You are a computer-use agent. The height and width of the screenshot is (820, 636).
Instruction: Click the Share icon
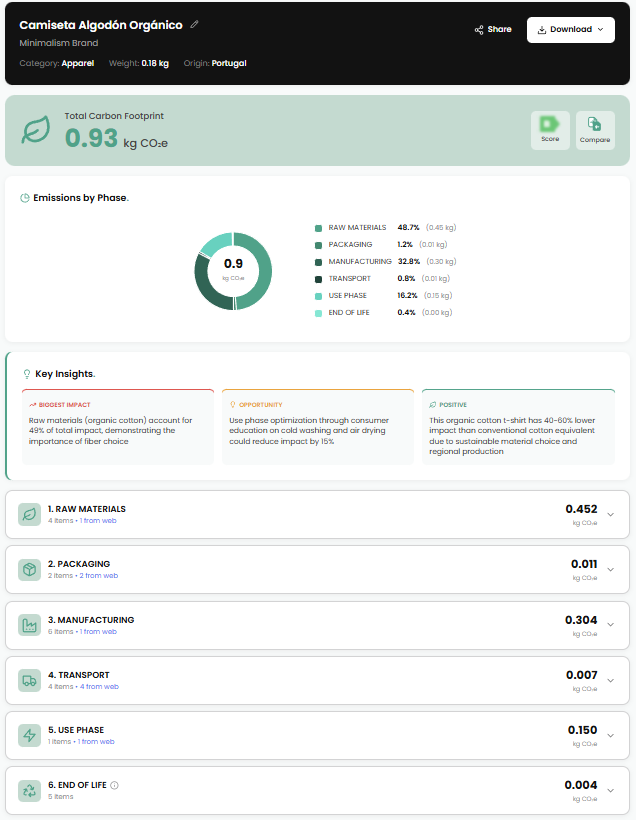pyautogui.click(x=479, y=30)
